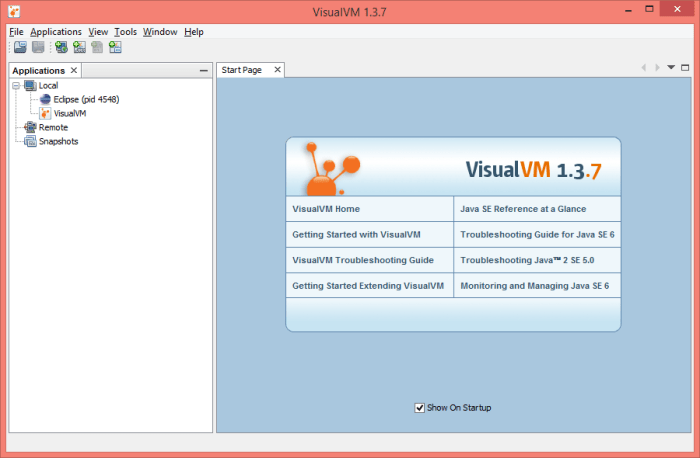
Task: Click the last green-plus toolbar icon
Action: click(x=115, y=47)
